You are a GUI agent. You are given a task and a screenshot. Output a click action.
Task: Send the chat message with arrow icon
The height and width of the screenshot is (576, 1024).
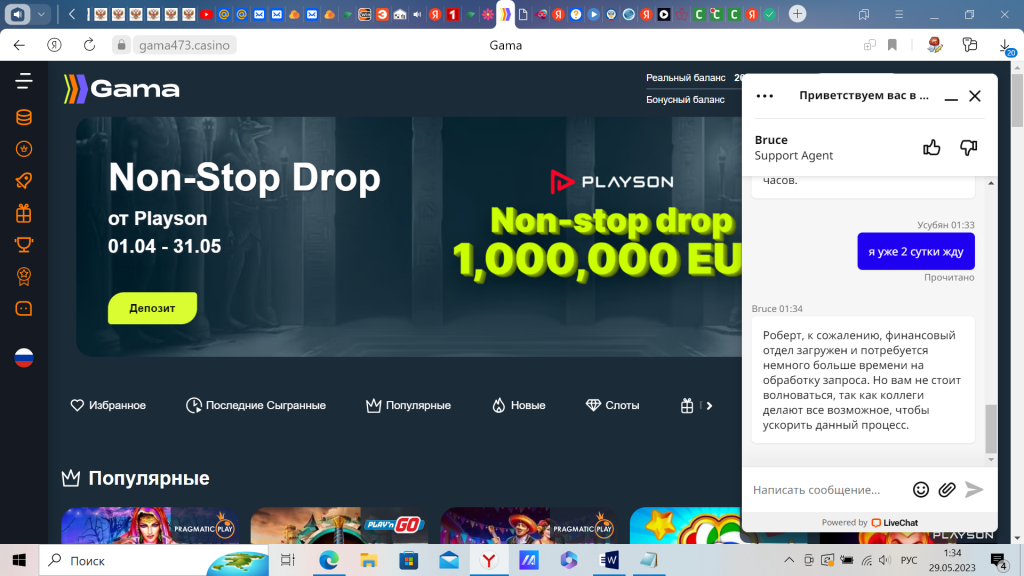point(974,490)
